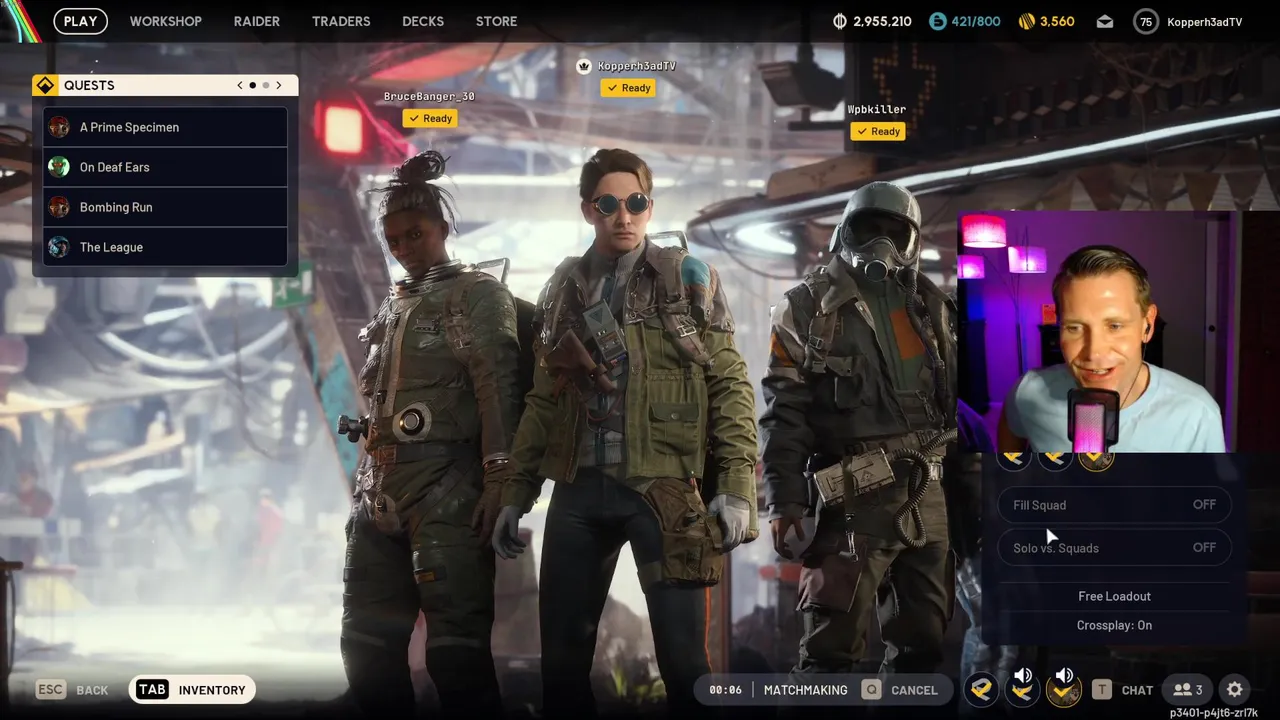Click the T key chat icon
The width and height of the screenshot is (1280, 720).
1101,689
